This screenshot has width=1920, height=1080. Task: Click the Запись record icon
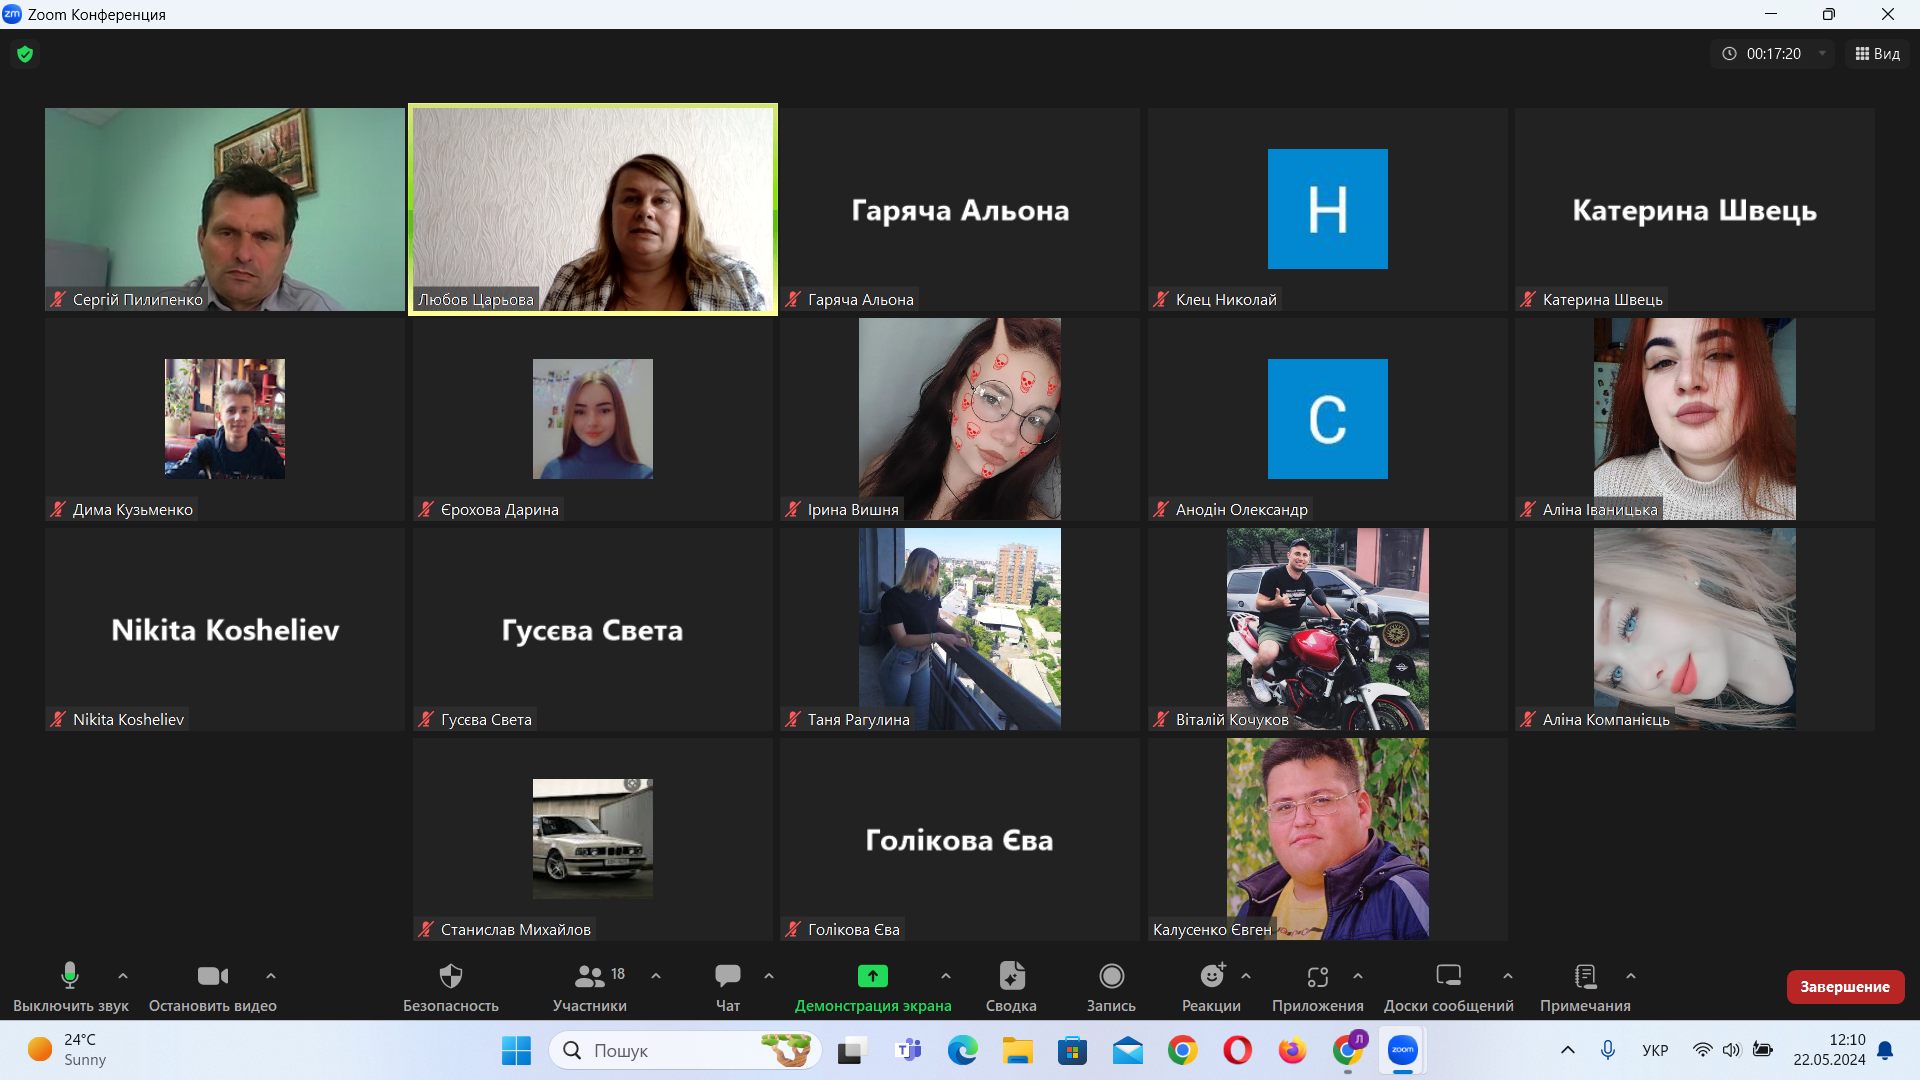point(1111,976)
